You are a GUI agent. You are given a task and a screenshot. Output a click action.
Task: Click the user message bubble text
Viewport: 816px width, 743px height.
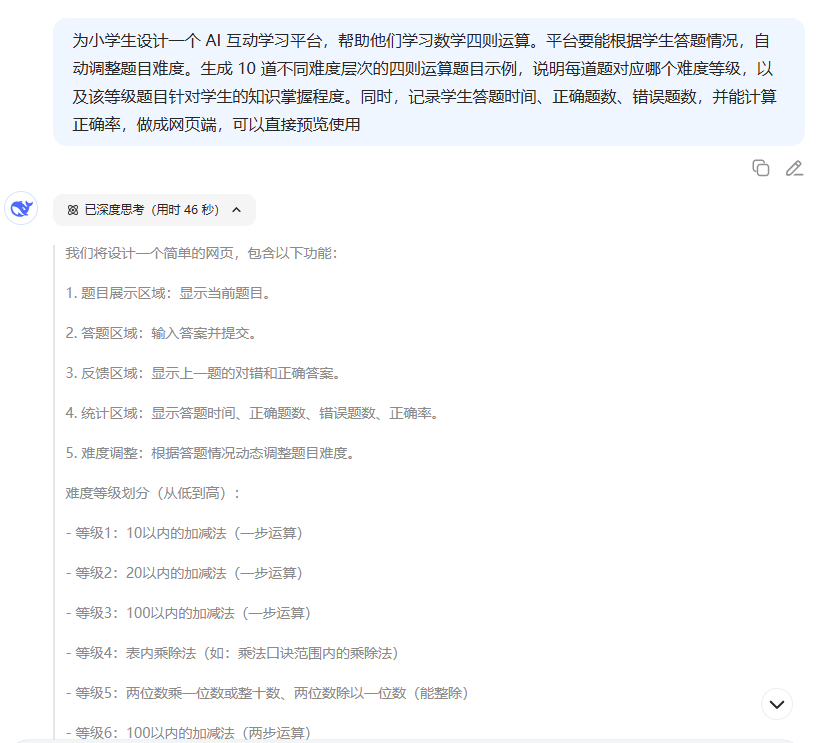click(x=424, y=82)
